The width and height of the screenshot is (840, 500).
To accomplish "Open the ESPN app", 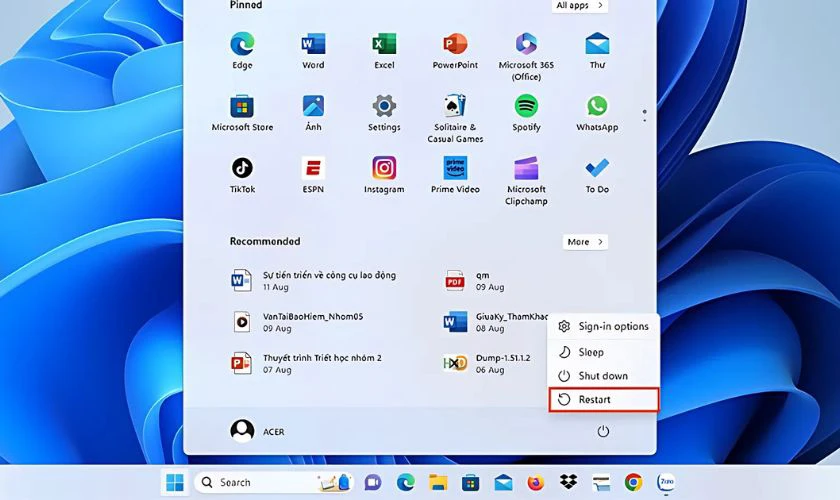I will click(x=313, y=175).
